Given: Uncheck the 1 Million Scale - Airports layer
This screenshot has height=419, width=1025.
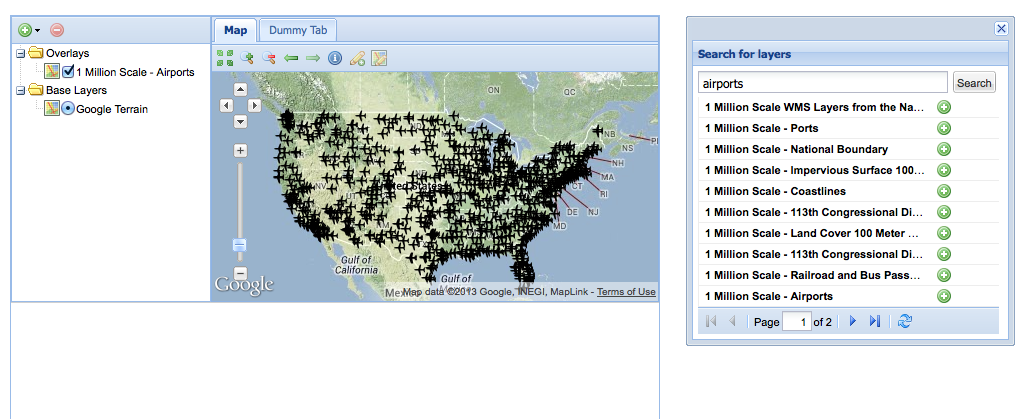Looking at the screenshot, I should pos(68,72).
